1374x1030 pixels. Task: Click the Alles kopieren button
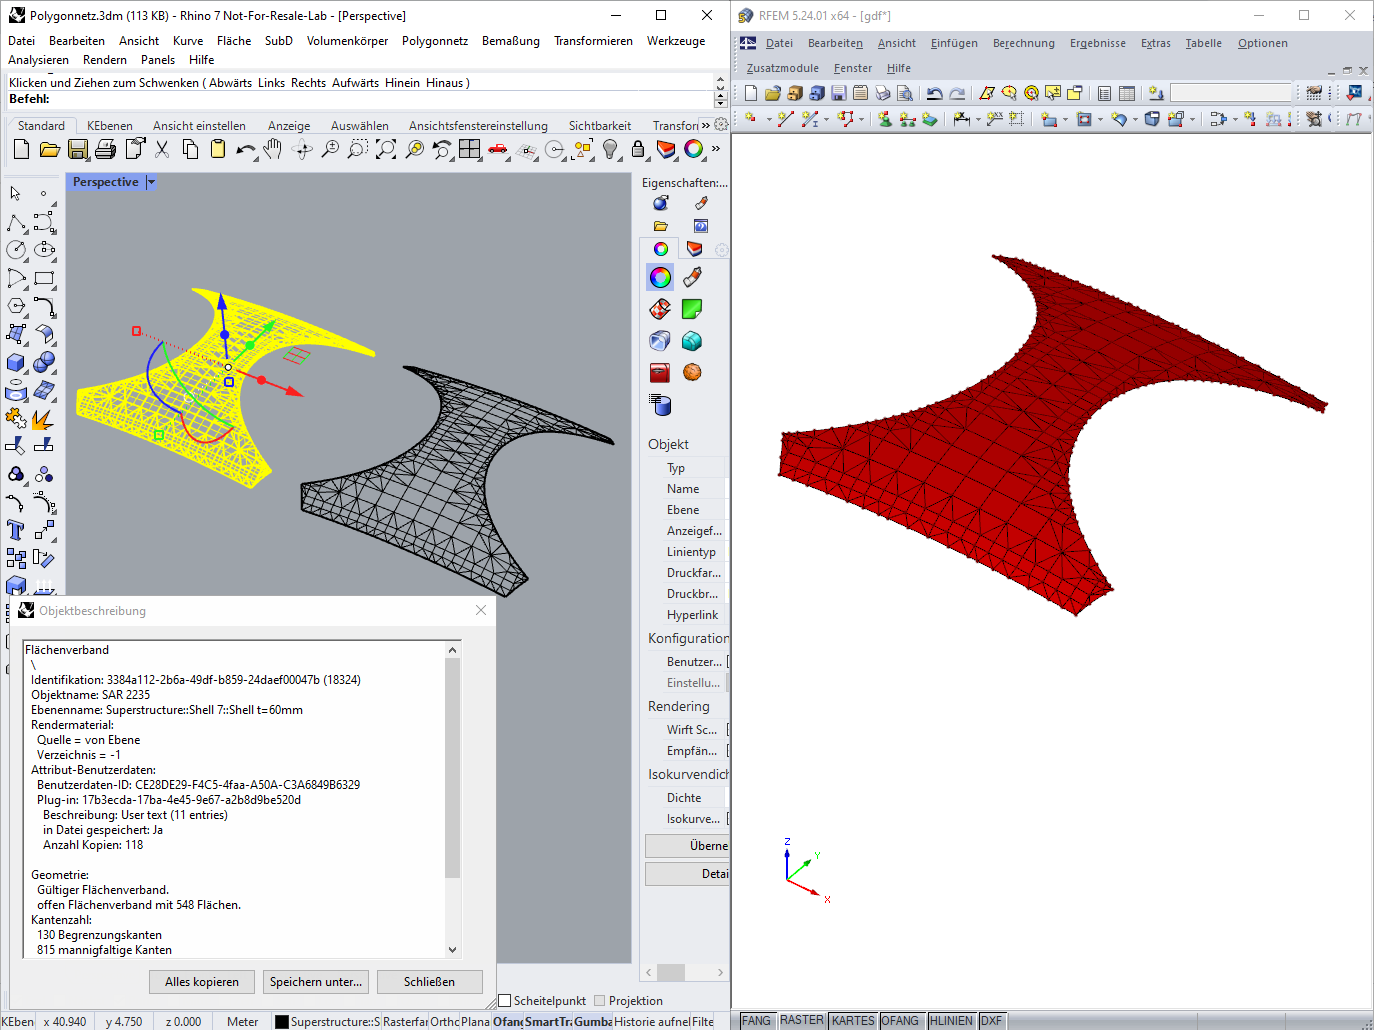202,982
